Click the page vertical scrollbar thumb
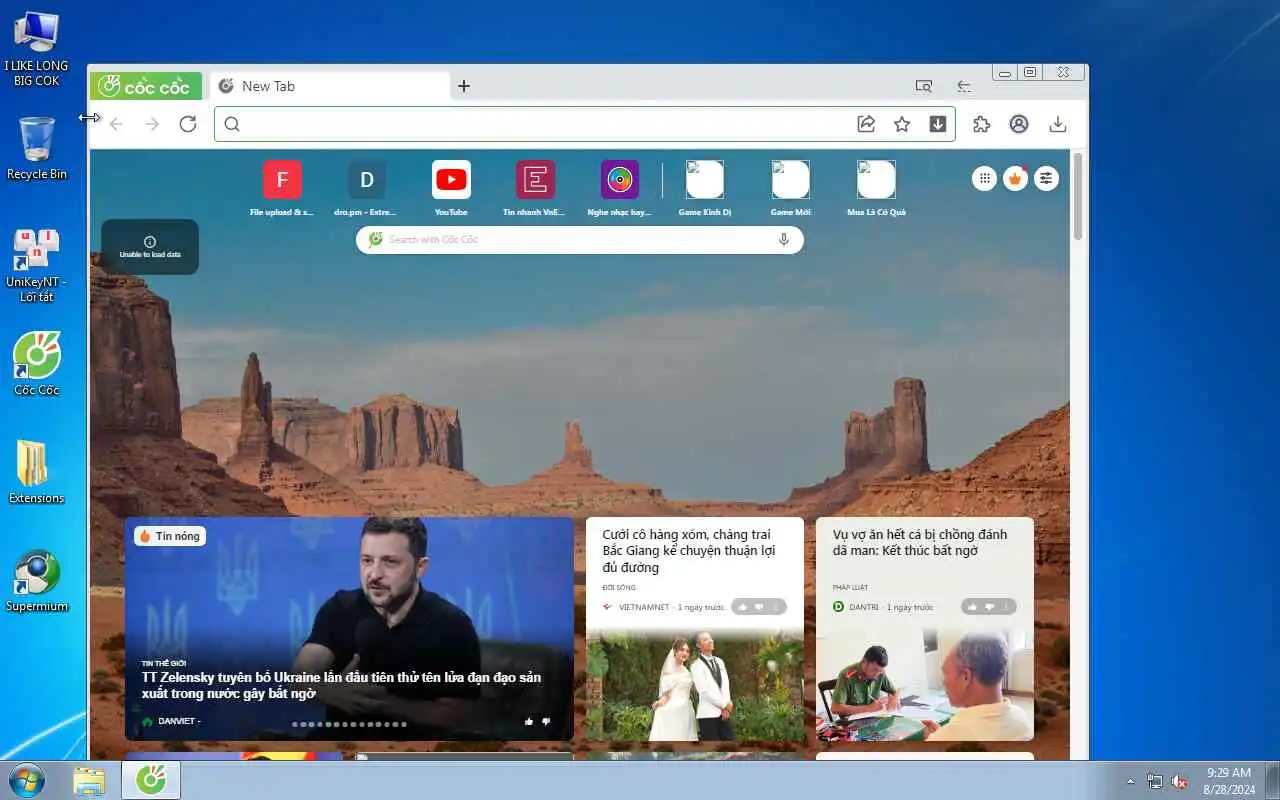Viewport: 1280px width, 800px height. pos(1078,196)
